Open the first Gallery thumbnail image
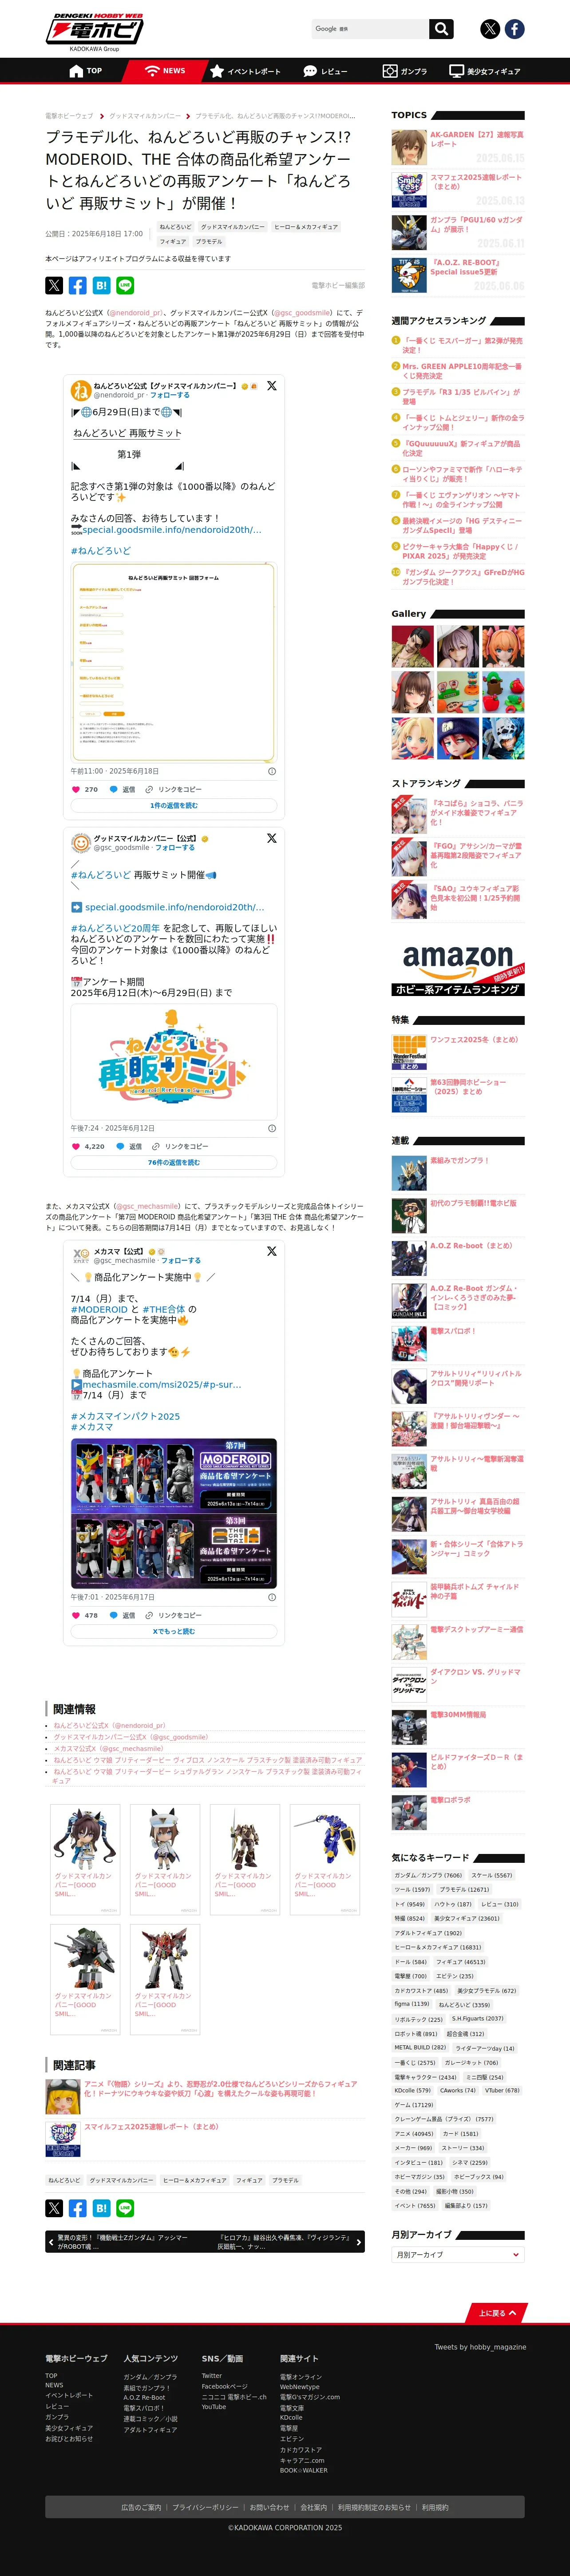 [412, 646]
